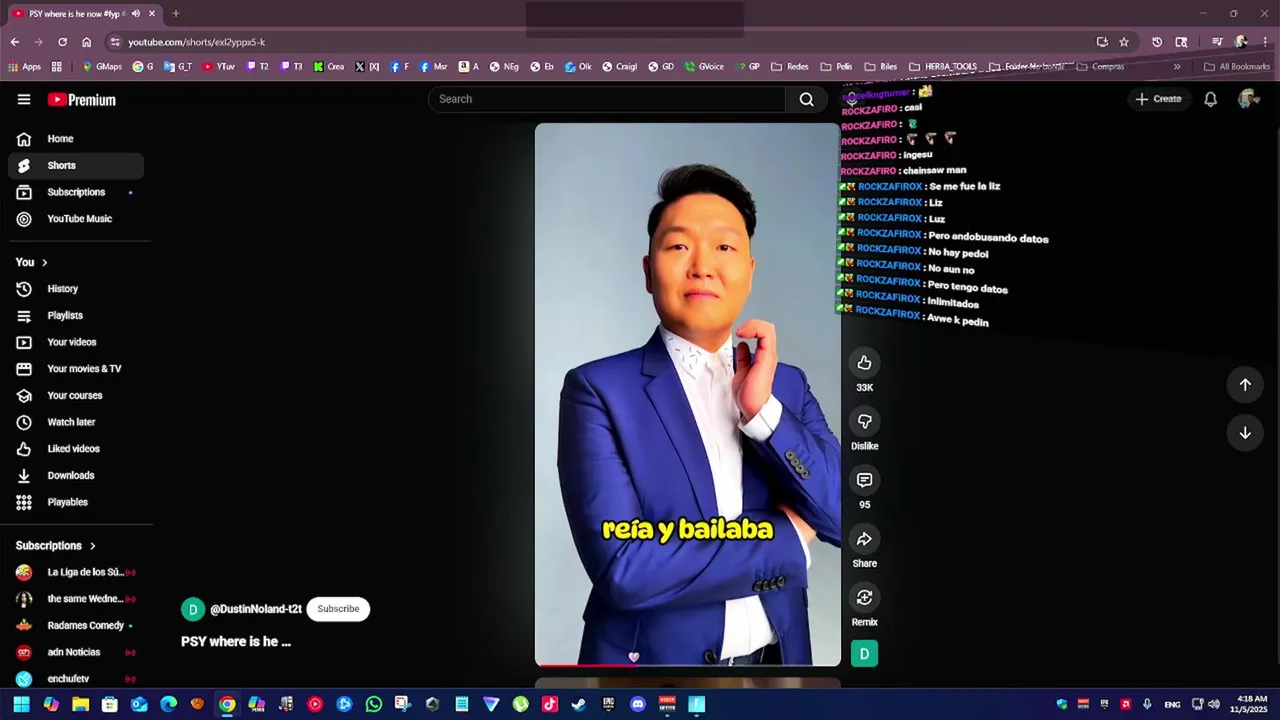The image size is (1280, 720).
Task: Share this short
Action: pos(865,539)
